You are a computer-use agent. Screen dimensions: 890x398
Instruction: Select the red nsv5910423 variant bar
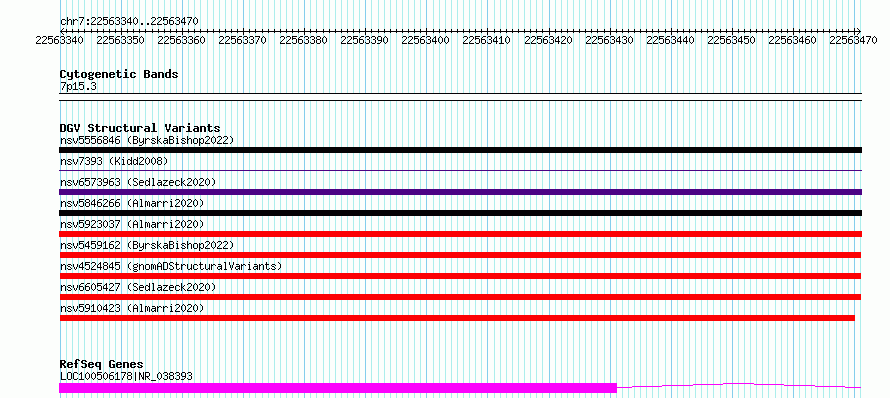click(457, 318)
